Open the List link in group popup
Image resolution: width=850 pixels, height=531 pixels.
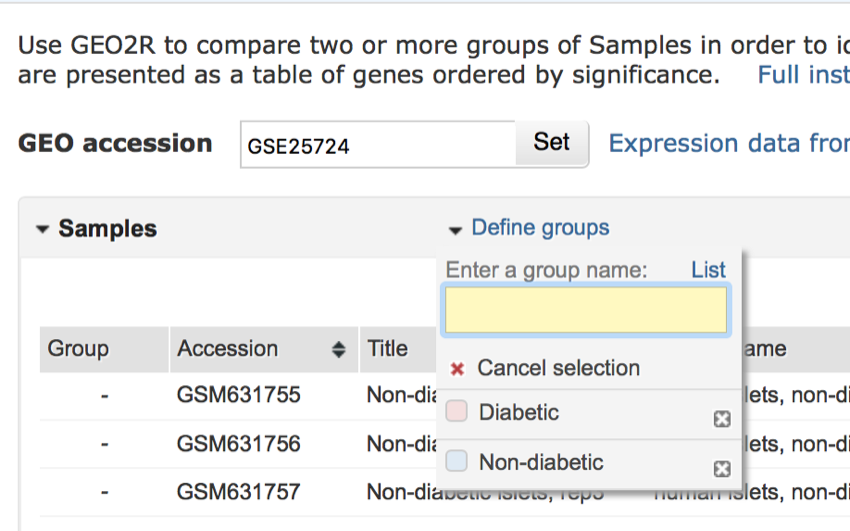coord(708,270)
